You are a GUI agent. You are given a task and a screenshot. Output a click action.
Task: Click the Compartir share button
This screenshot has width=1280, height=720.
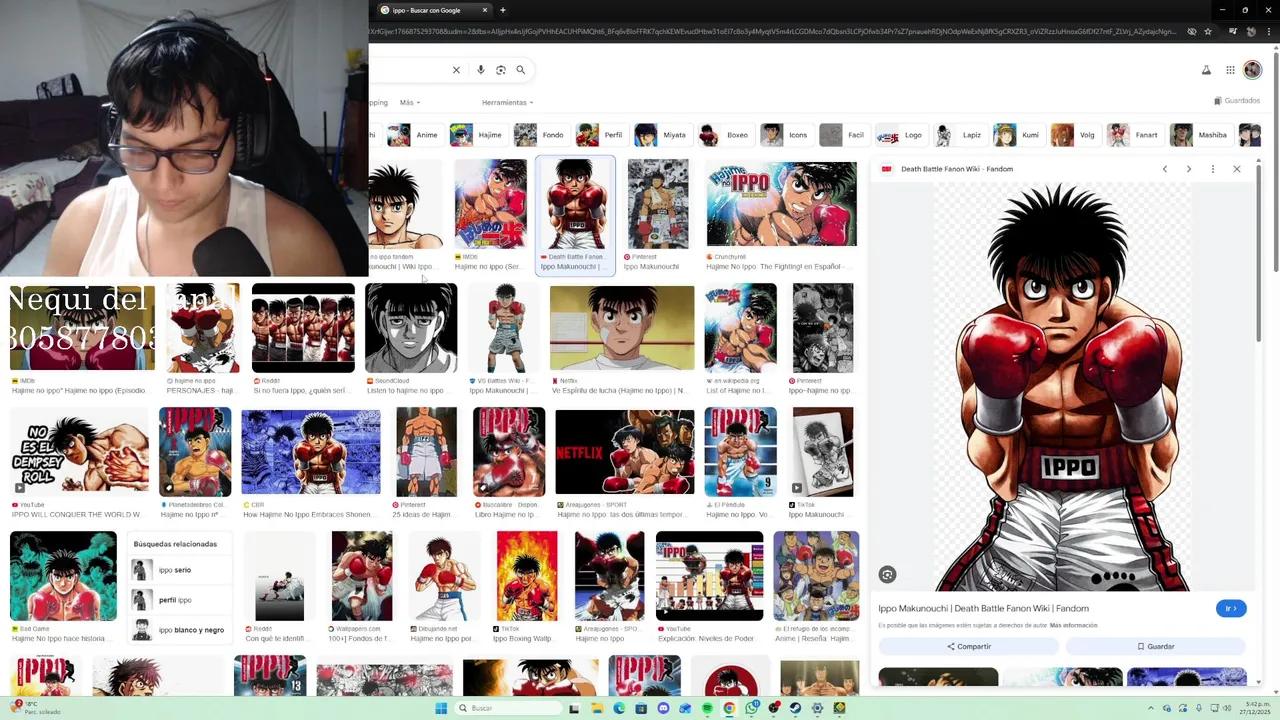[x=968, y=646]
